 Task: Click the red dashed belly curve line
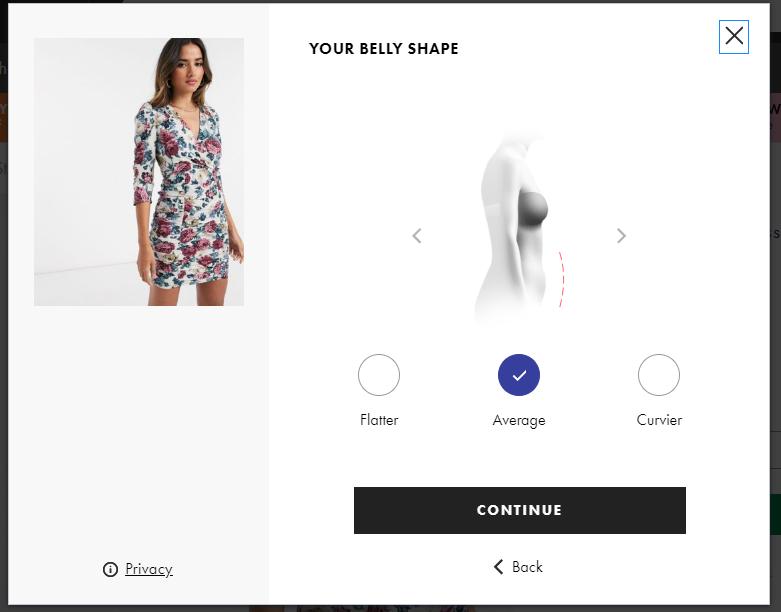click(561, 279)
